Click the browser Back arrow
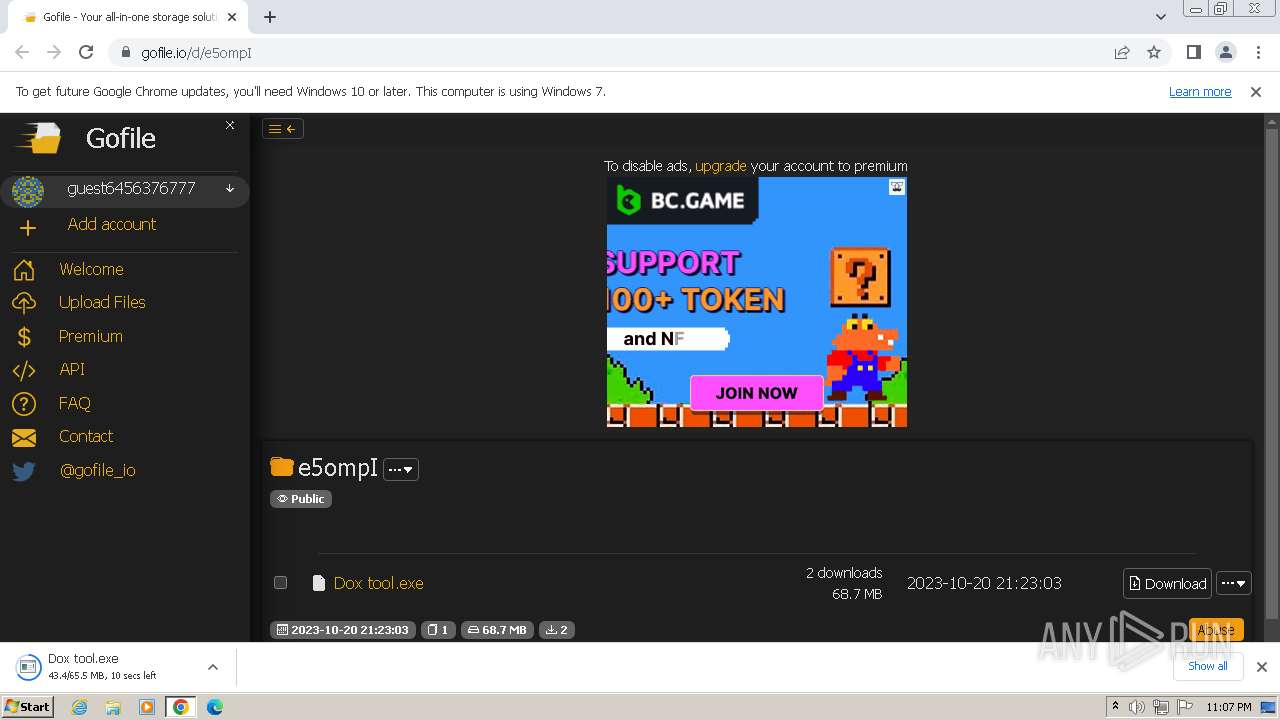Viewport: 1280px width, 720px height. [22, 52]
